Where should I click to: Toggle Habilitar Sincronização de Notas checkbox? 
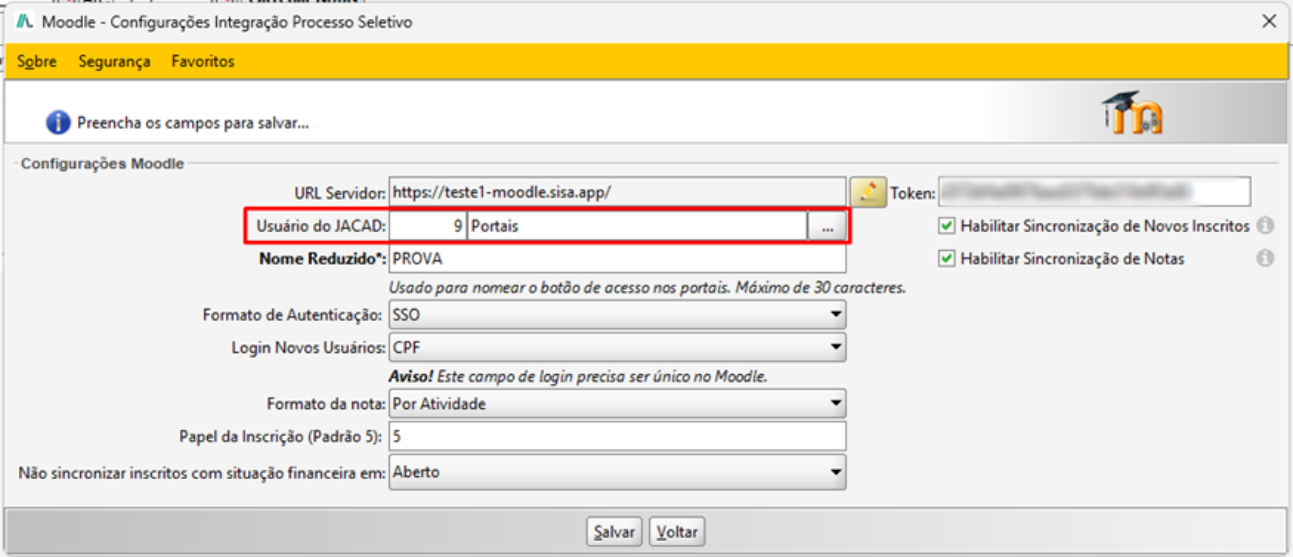point(946,258)
